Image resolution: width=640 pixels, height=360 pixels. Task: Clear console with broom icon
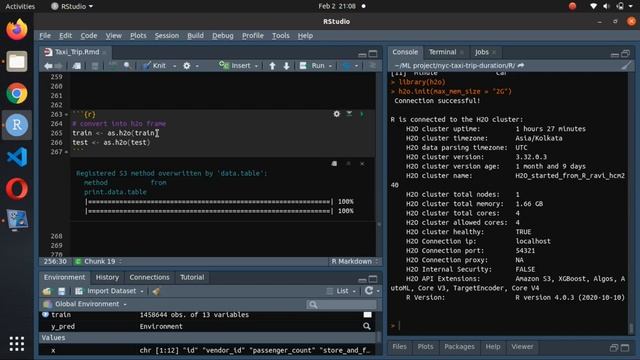(x=626, y=65)
